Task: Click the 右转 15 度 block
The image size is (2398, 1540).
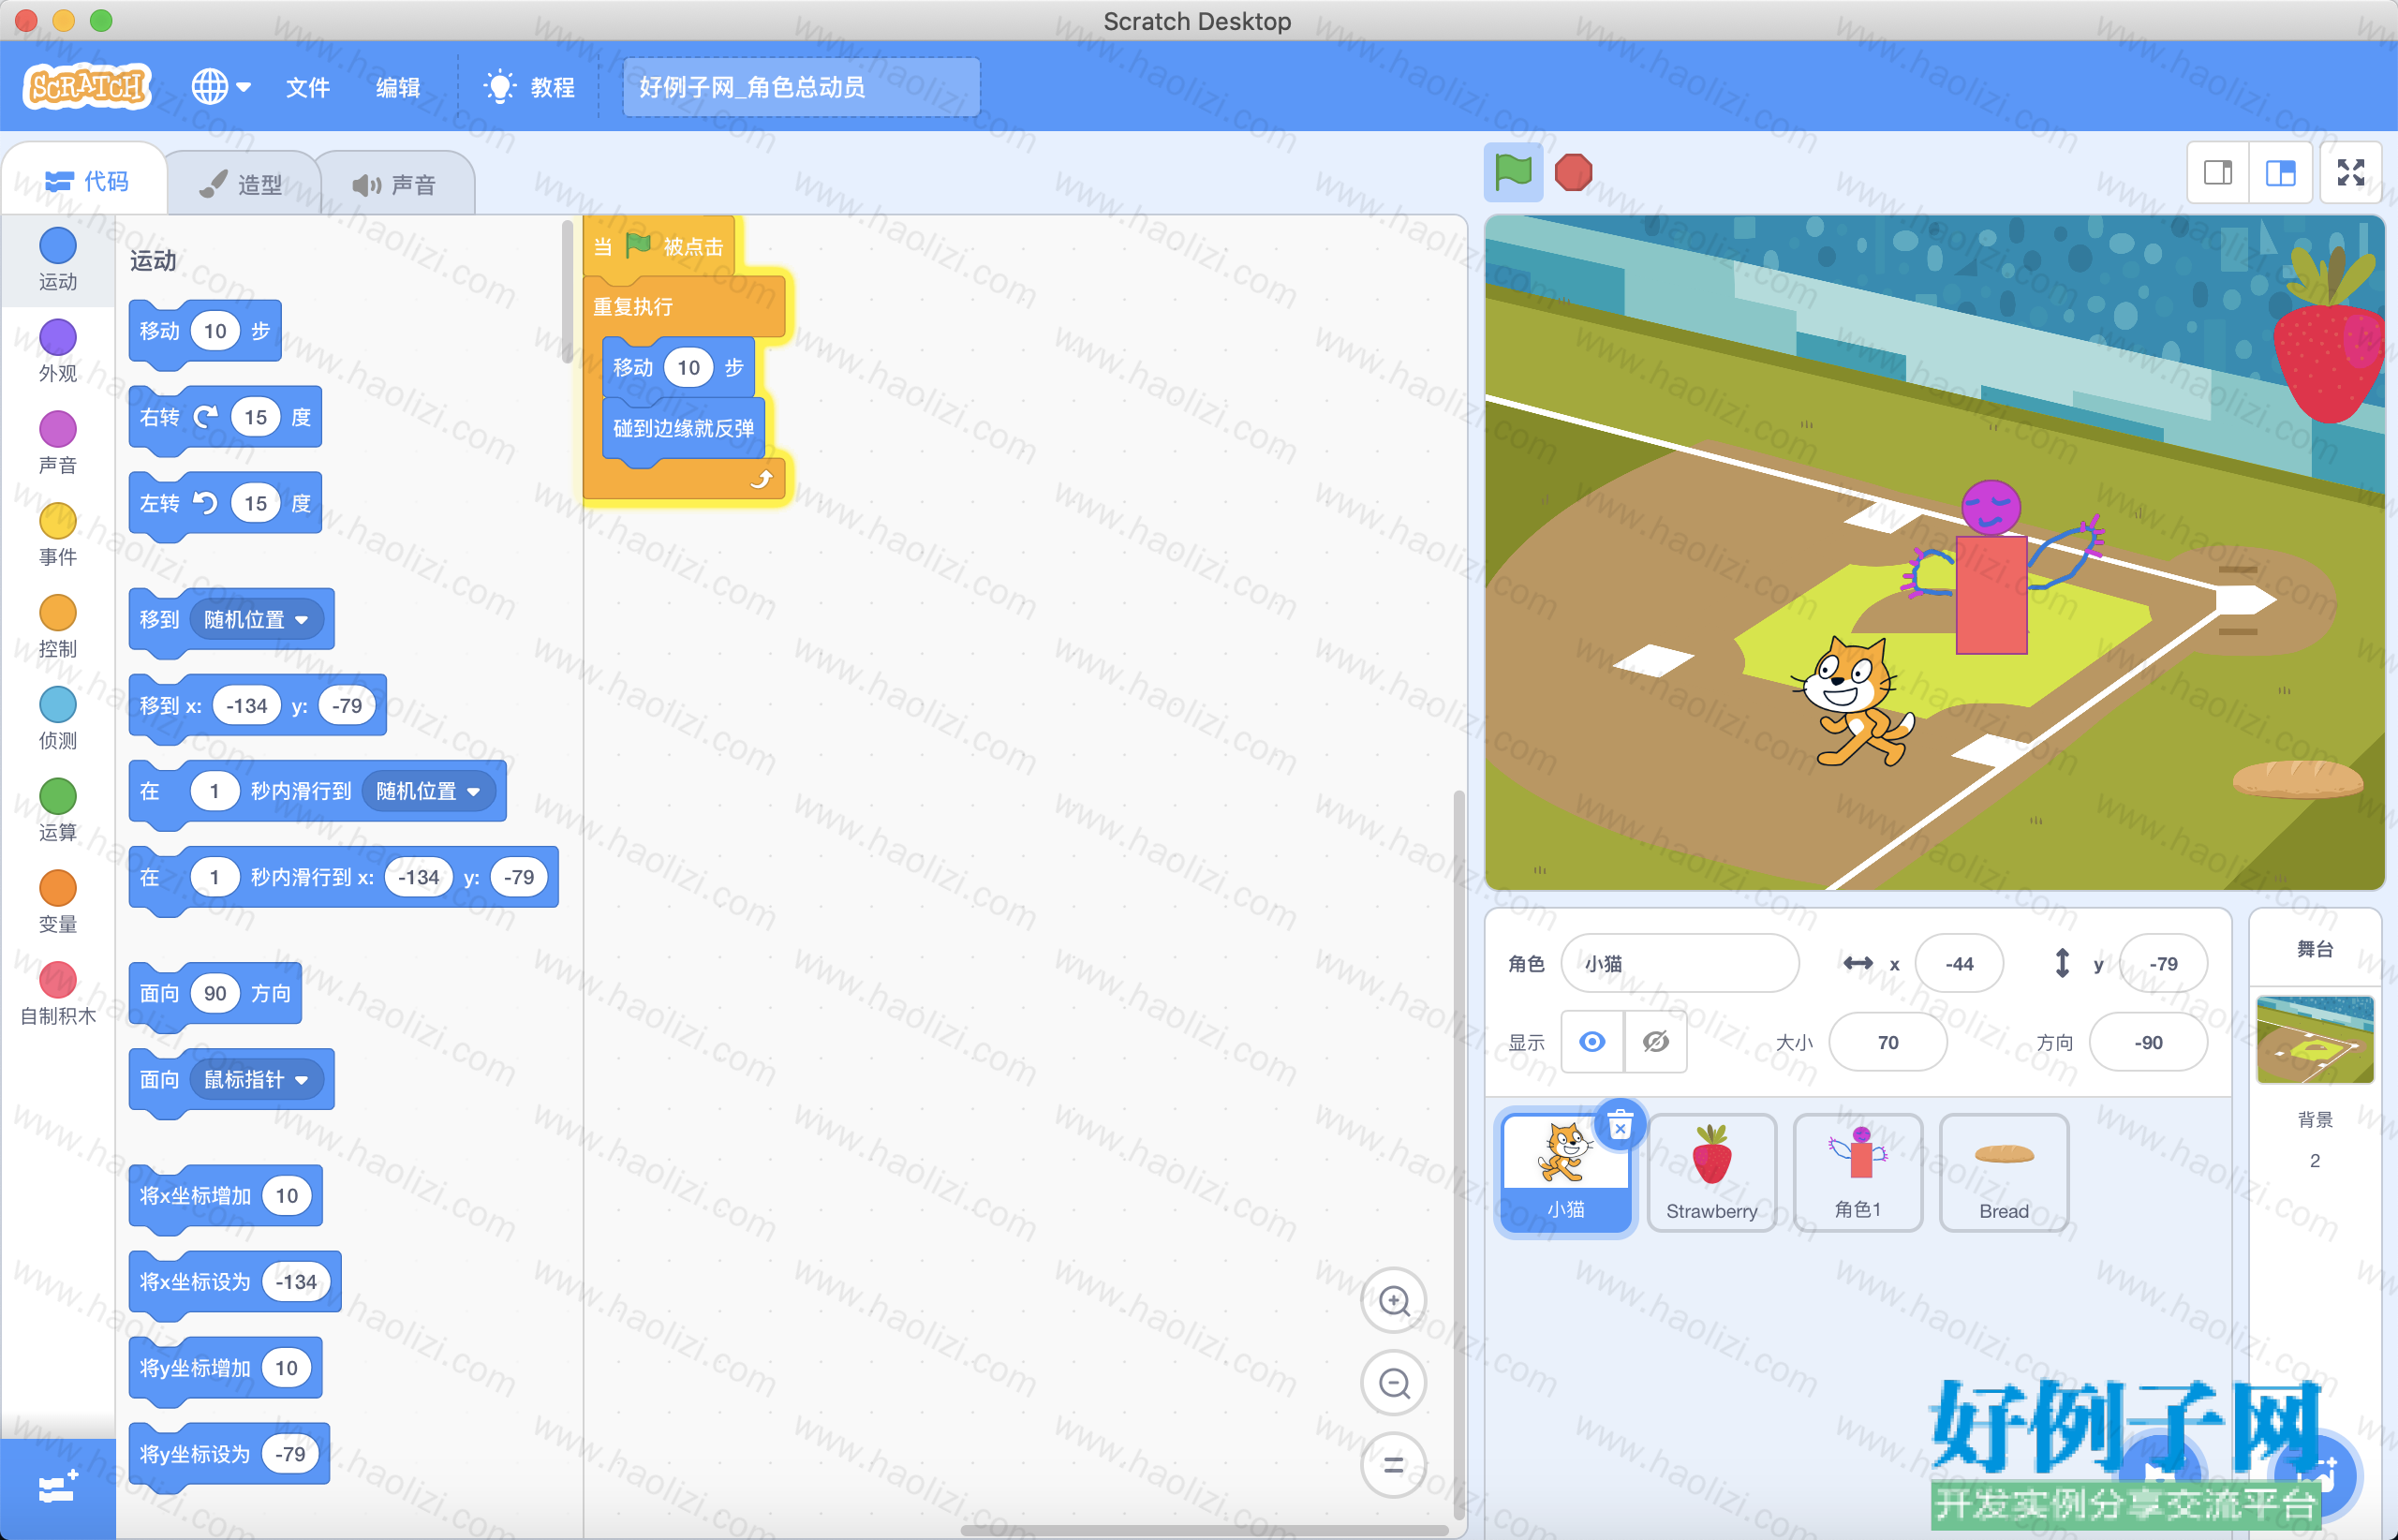Action: [x=225, y=417]
